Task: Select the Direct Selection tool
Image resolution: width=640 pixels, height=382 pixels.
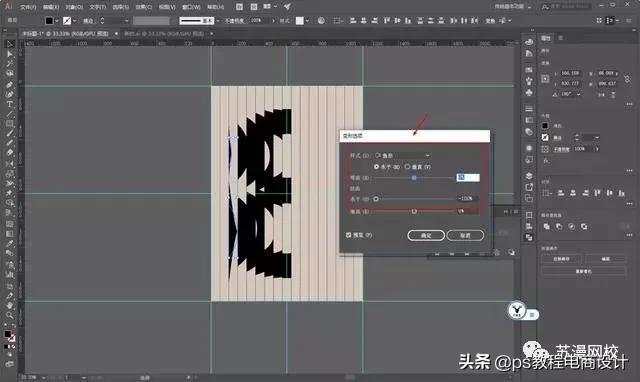Action: click(10, 54)
